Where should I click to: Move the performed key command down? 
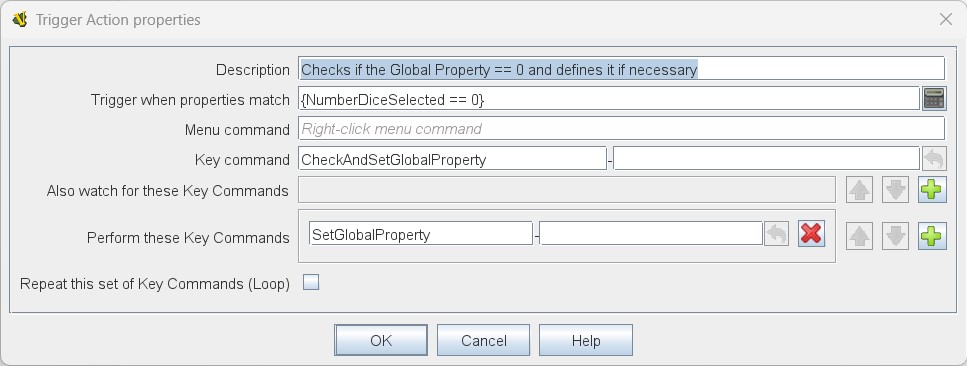tap(895, 236)
